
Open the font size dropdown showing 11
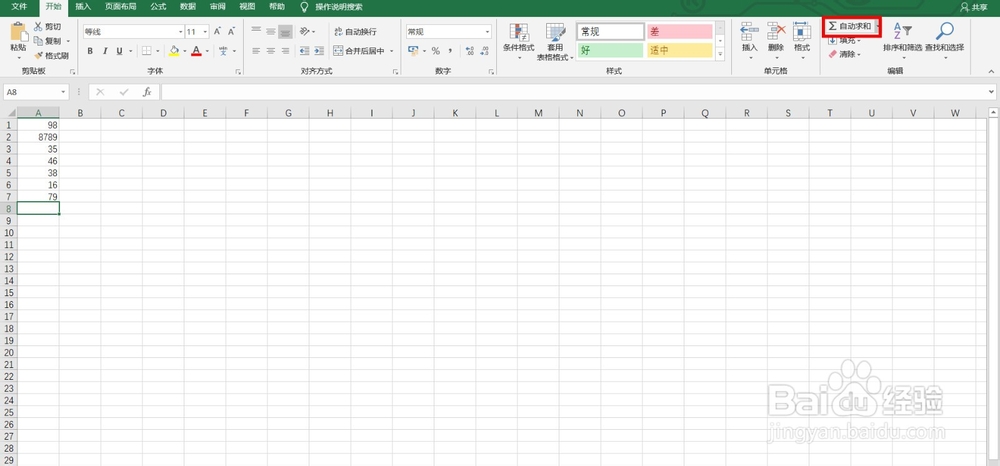[205, 31]
